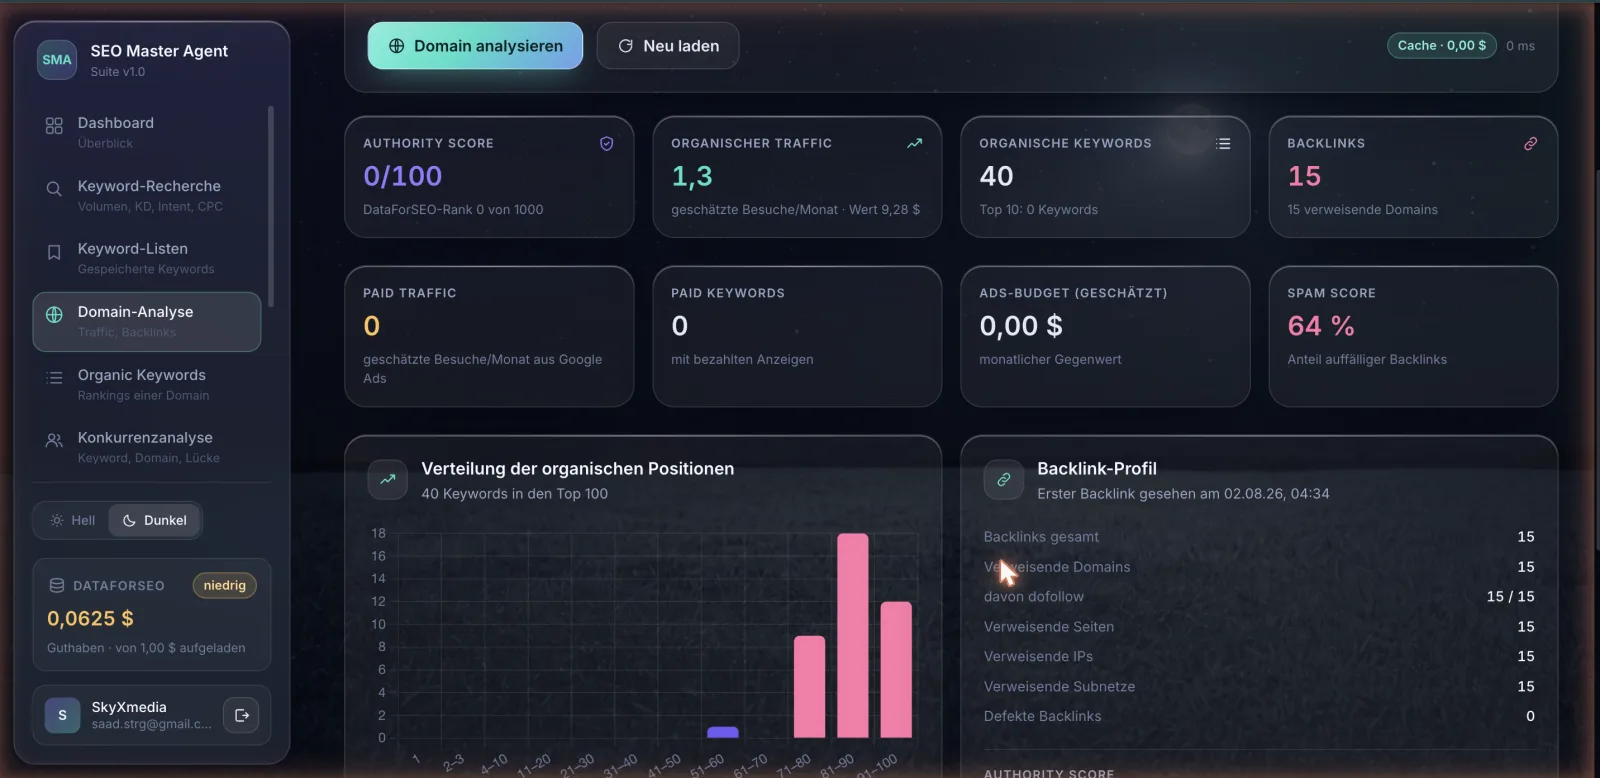Click the link icon beside Backlink-Profil heading
Image resolution: width=1600 pixels, height=778 pixels.
pos(1003,480)
